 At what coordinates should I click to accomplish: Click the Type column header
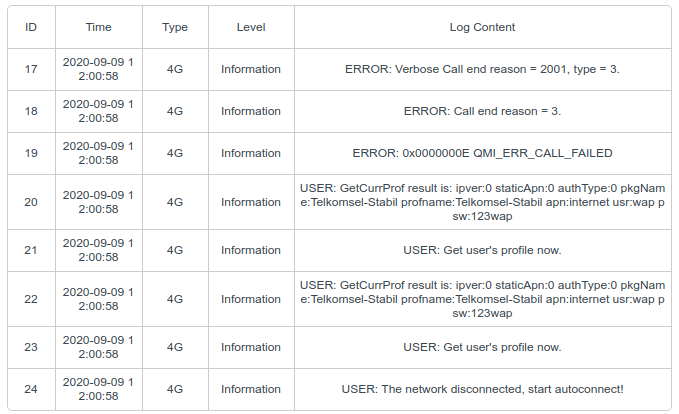coord(175,27)
